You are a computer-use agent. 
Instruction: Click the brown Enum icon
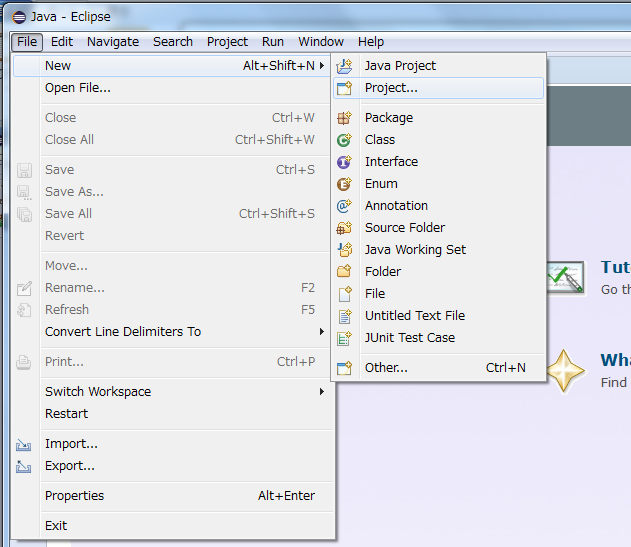point(344,184)
